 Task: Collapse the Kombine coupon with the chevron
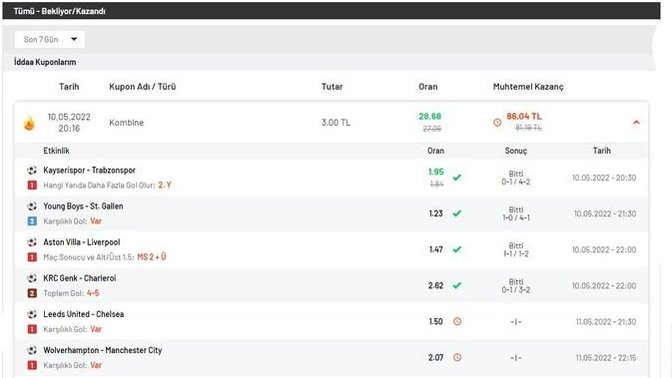[x=636, y=123]
